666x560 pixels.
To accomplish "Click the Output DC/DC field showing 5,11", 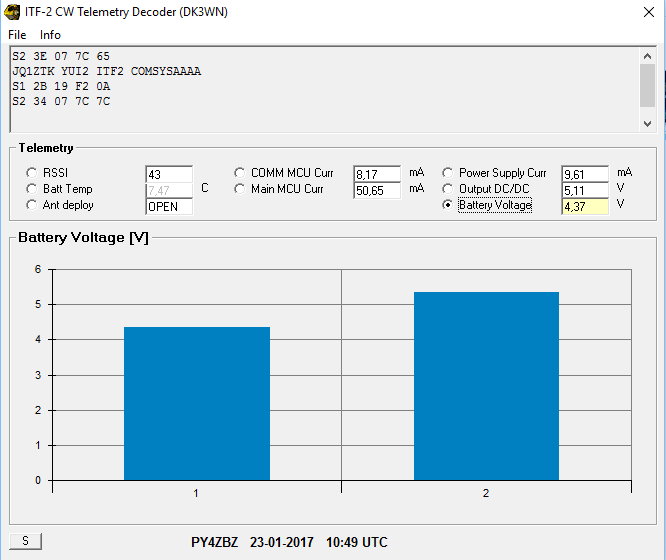I will (585, 190).
